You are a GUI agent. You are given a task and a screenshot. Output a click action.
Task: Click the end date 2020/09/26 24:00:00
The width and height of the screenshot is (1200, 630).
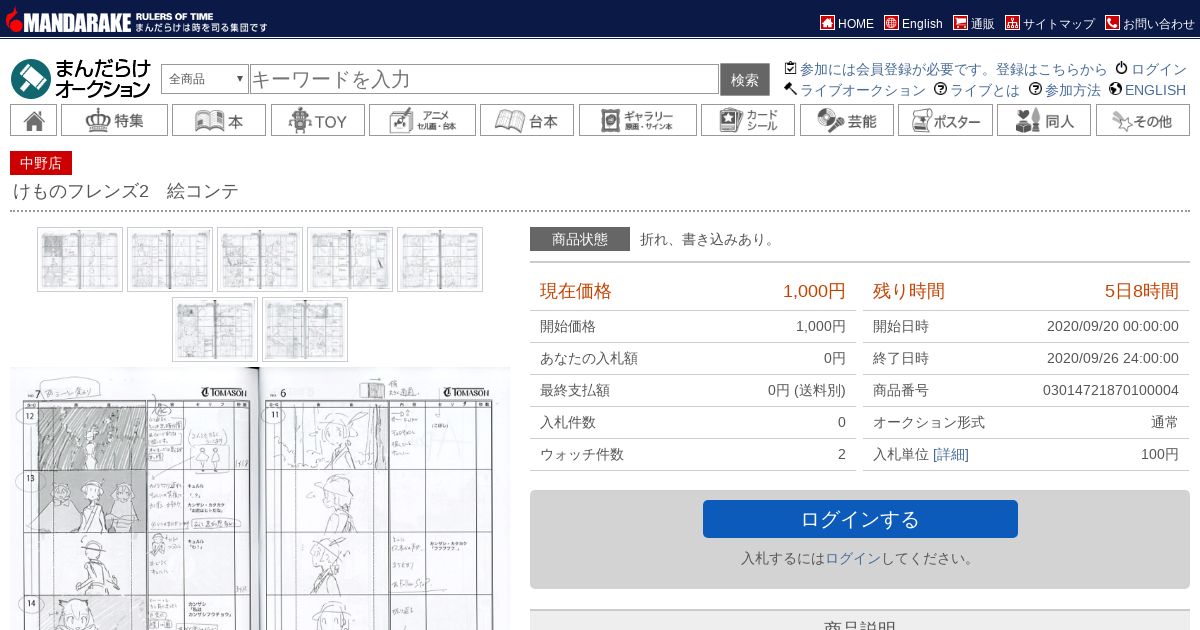click(1113, 358)
